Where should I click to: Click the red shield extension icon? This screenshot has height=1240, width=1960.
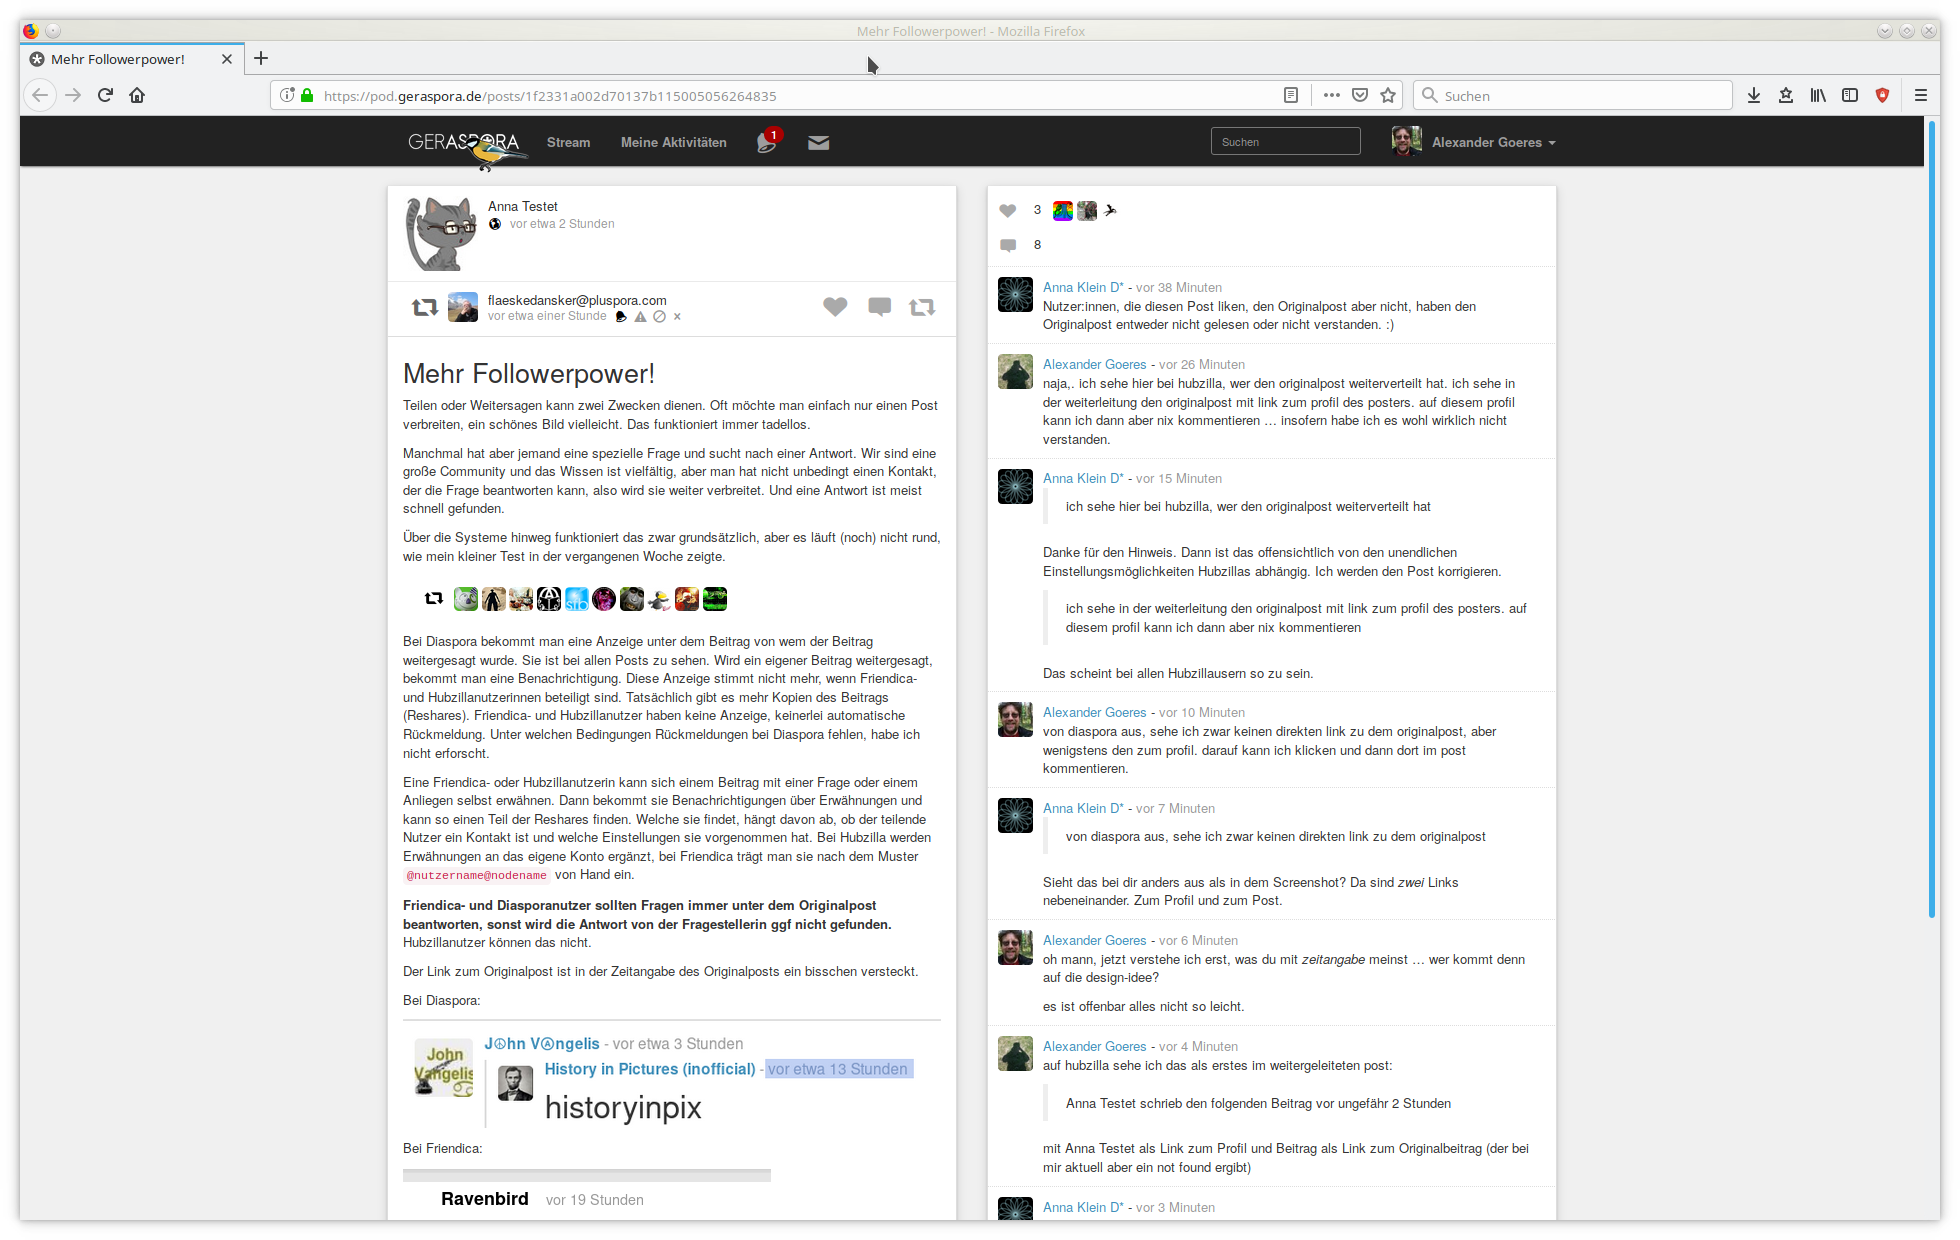1882,95
